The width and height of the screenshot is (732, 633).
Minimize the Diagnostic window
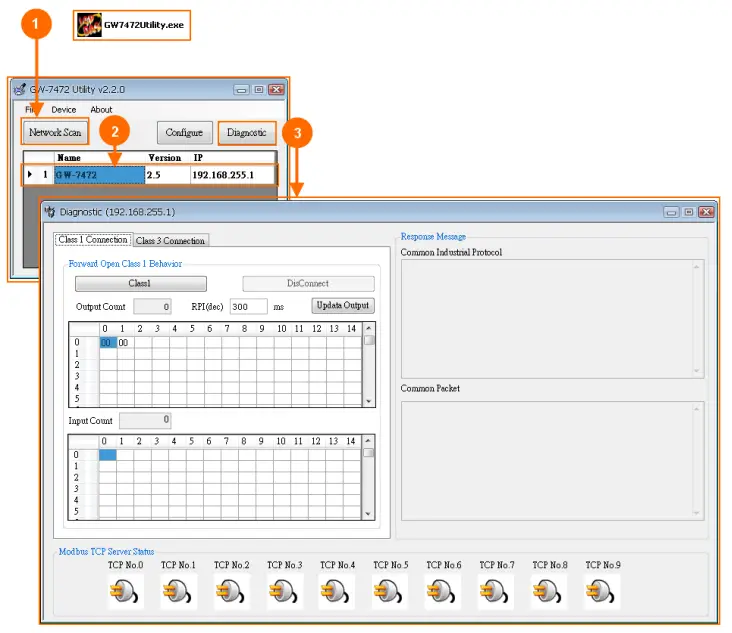pyautogui.click(x=671, y=212)
